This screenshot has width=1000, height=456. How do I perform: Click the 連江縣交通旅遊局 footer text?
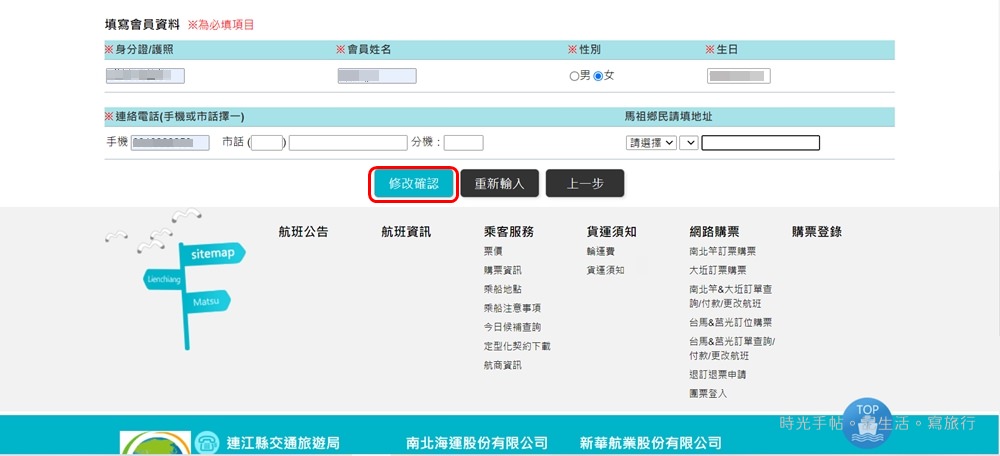[283, 443]
